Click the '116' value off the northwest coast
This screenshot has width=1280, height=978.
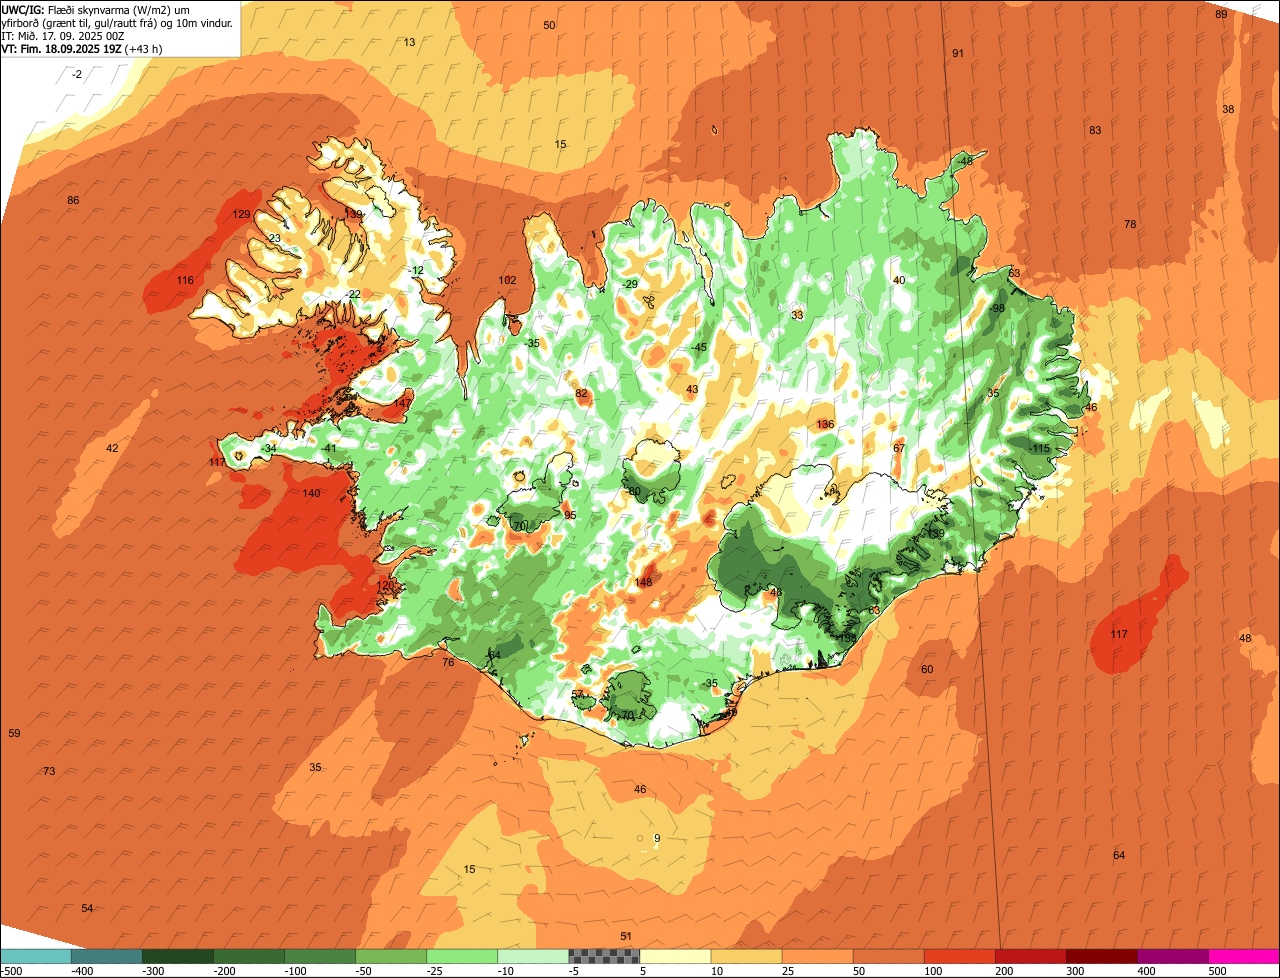coord(185,280)
